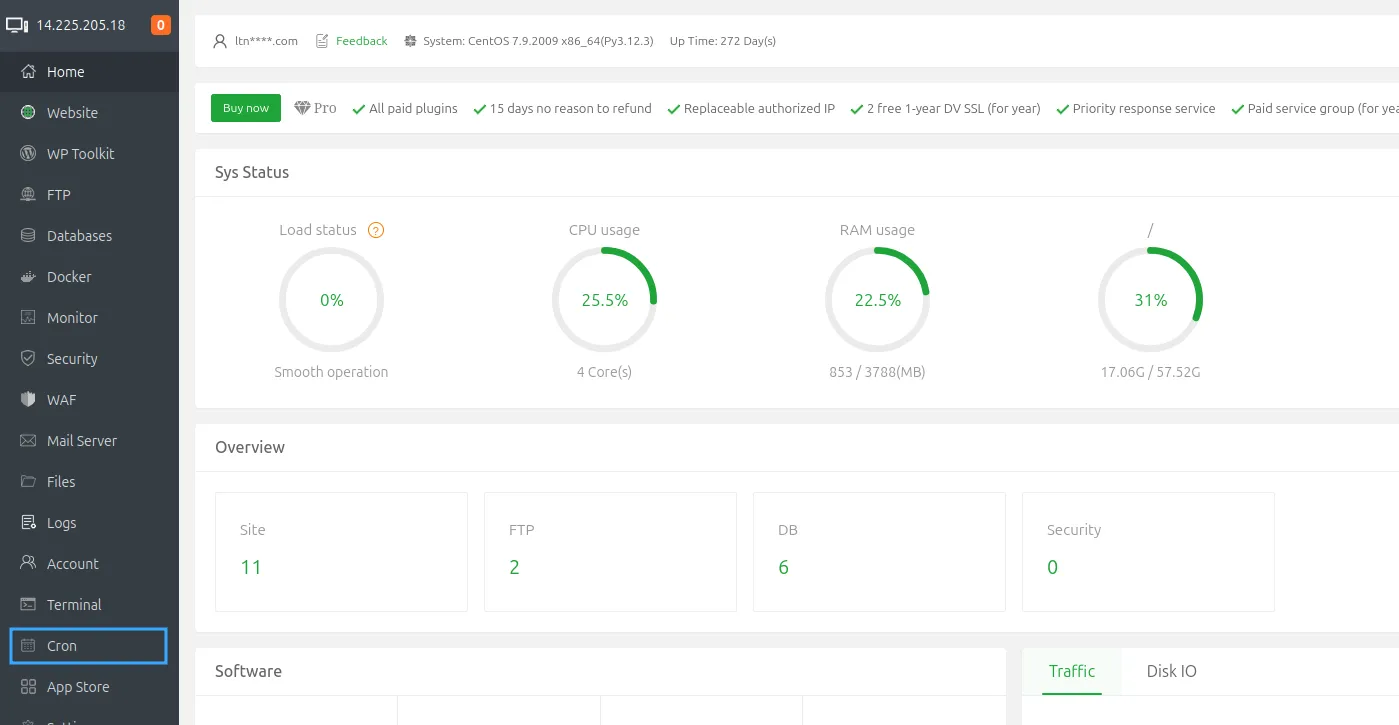1399x725 pixels.
Task: Open the Security section
Action: point(71,358)
